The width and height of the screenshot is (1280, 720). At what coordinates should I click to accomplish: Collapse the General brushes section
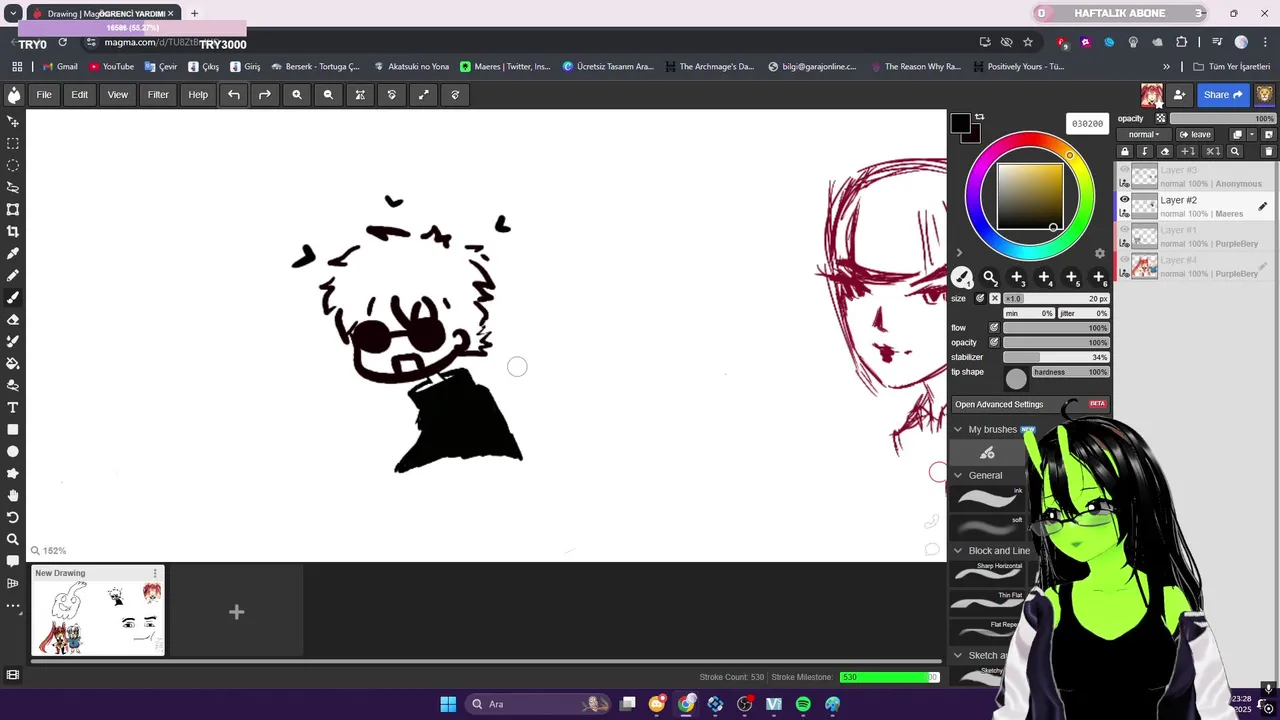coord(958,475)
